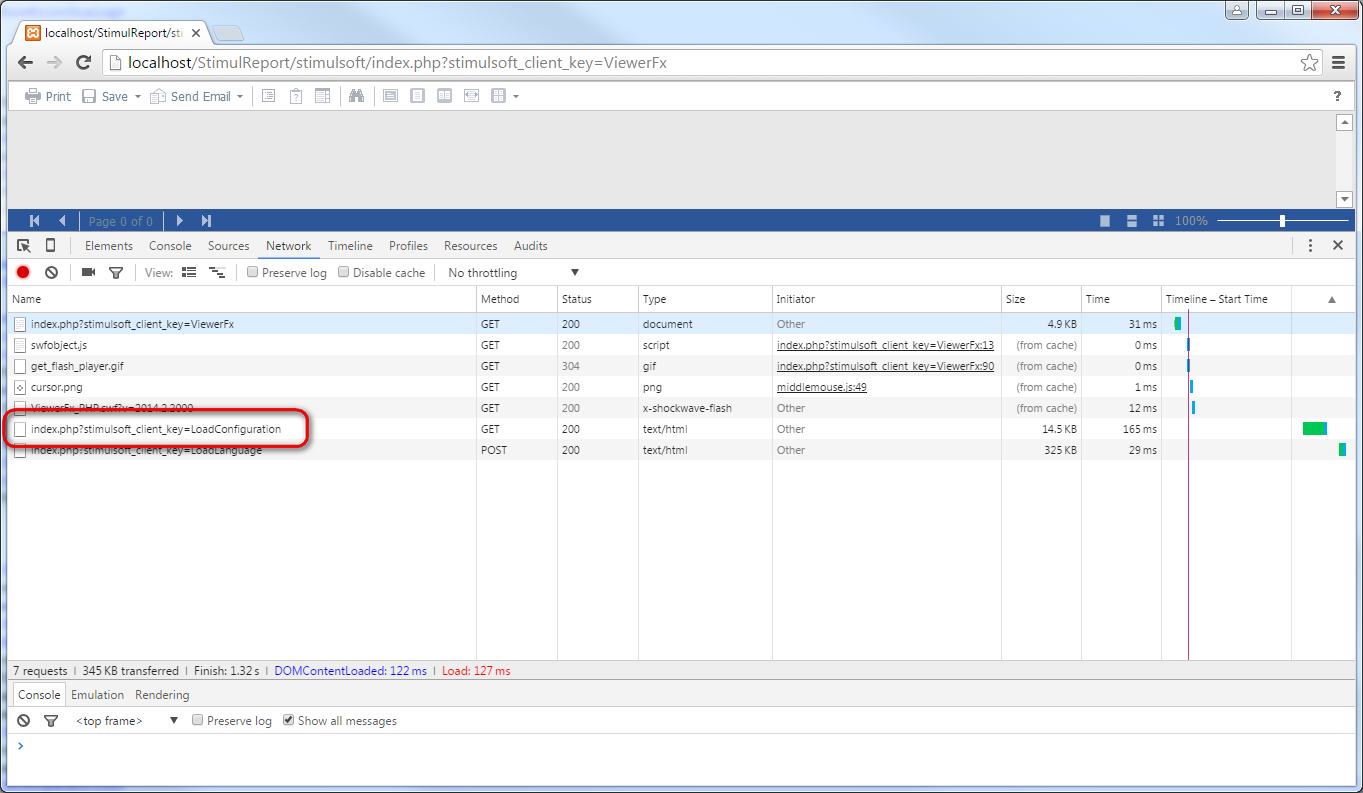Click the DevTools inspect element icon
The image size is (1363, 793).
[x=24, y=246]
